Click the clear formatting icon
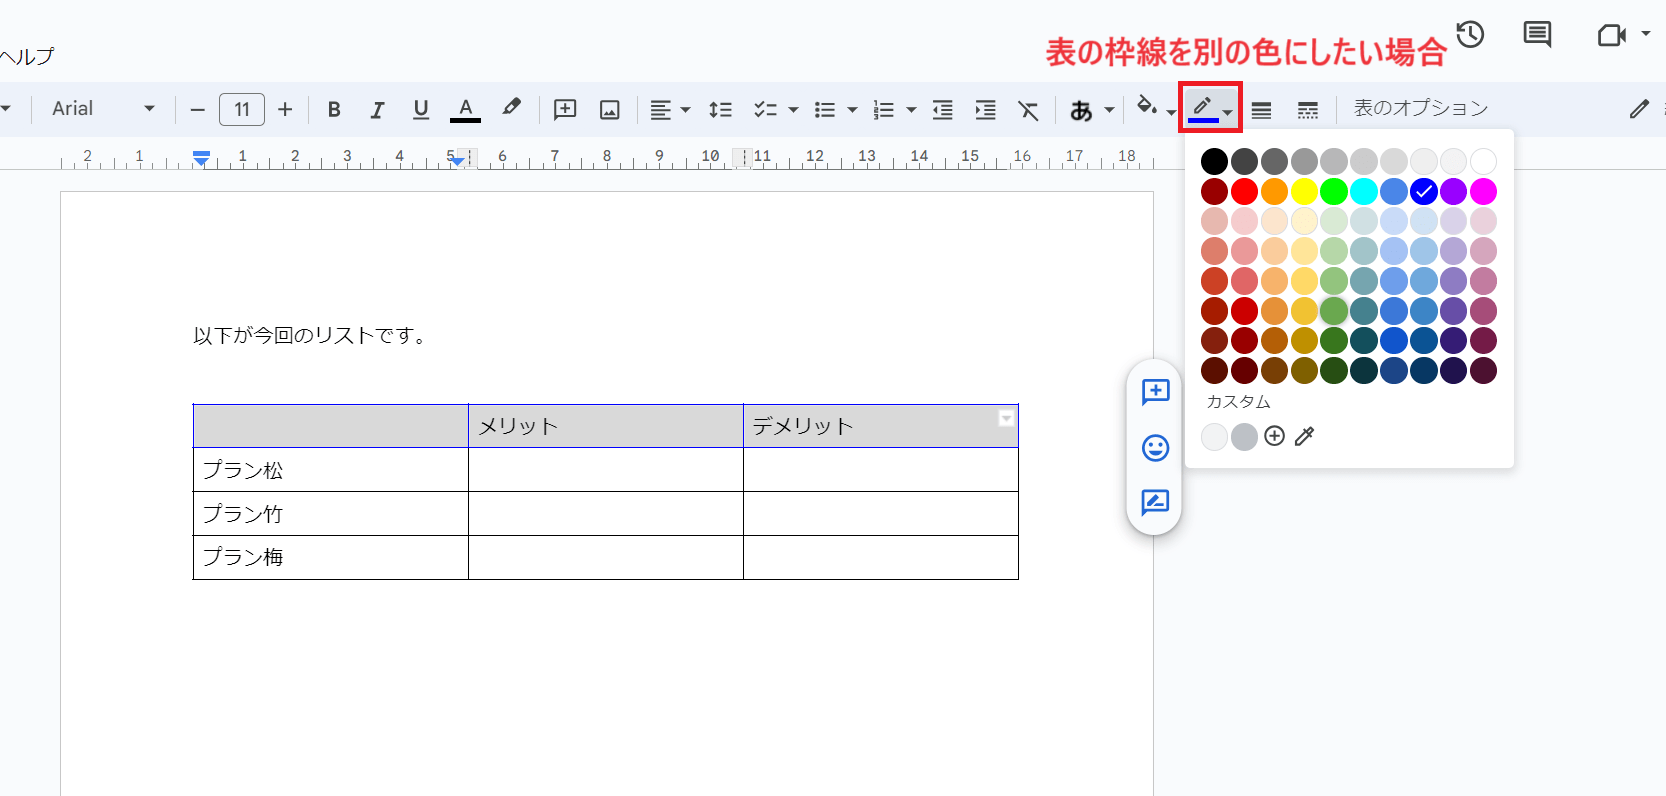This screenshot has height=796, width=1666. click(x=1028, y=109)
